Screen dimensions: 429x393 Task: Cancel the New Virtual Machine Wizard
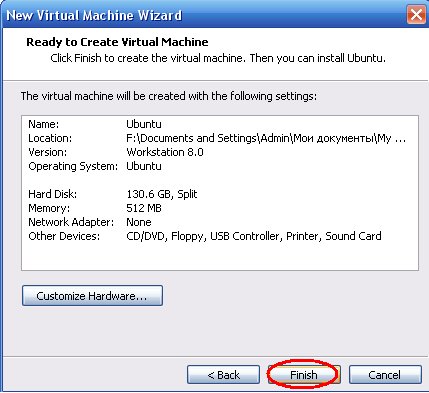(385, 375)
